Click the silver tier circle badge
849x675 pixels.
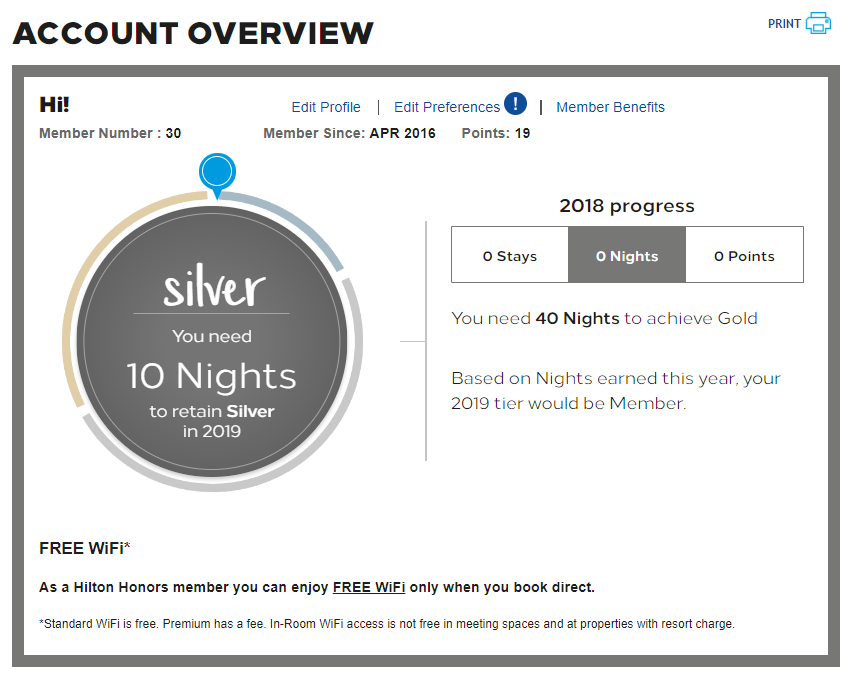click(212, 342)
